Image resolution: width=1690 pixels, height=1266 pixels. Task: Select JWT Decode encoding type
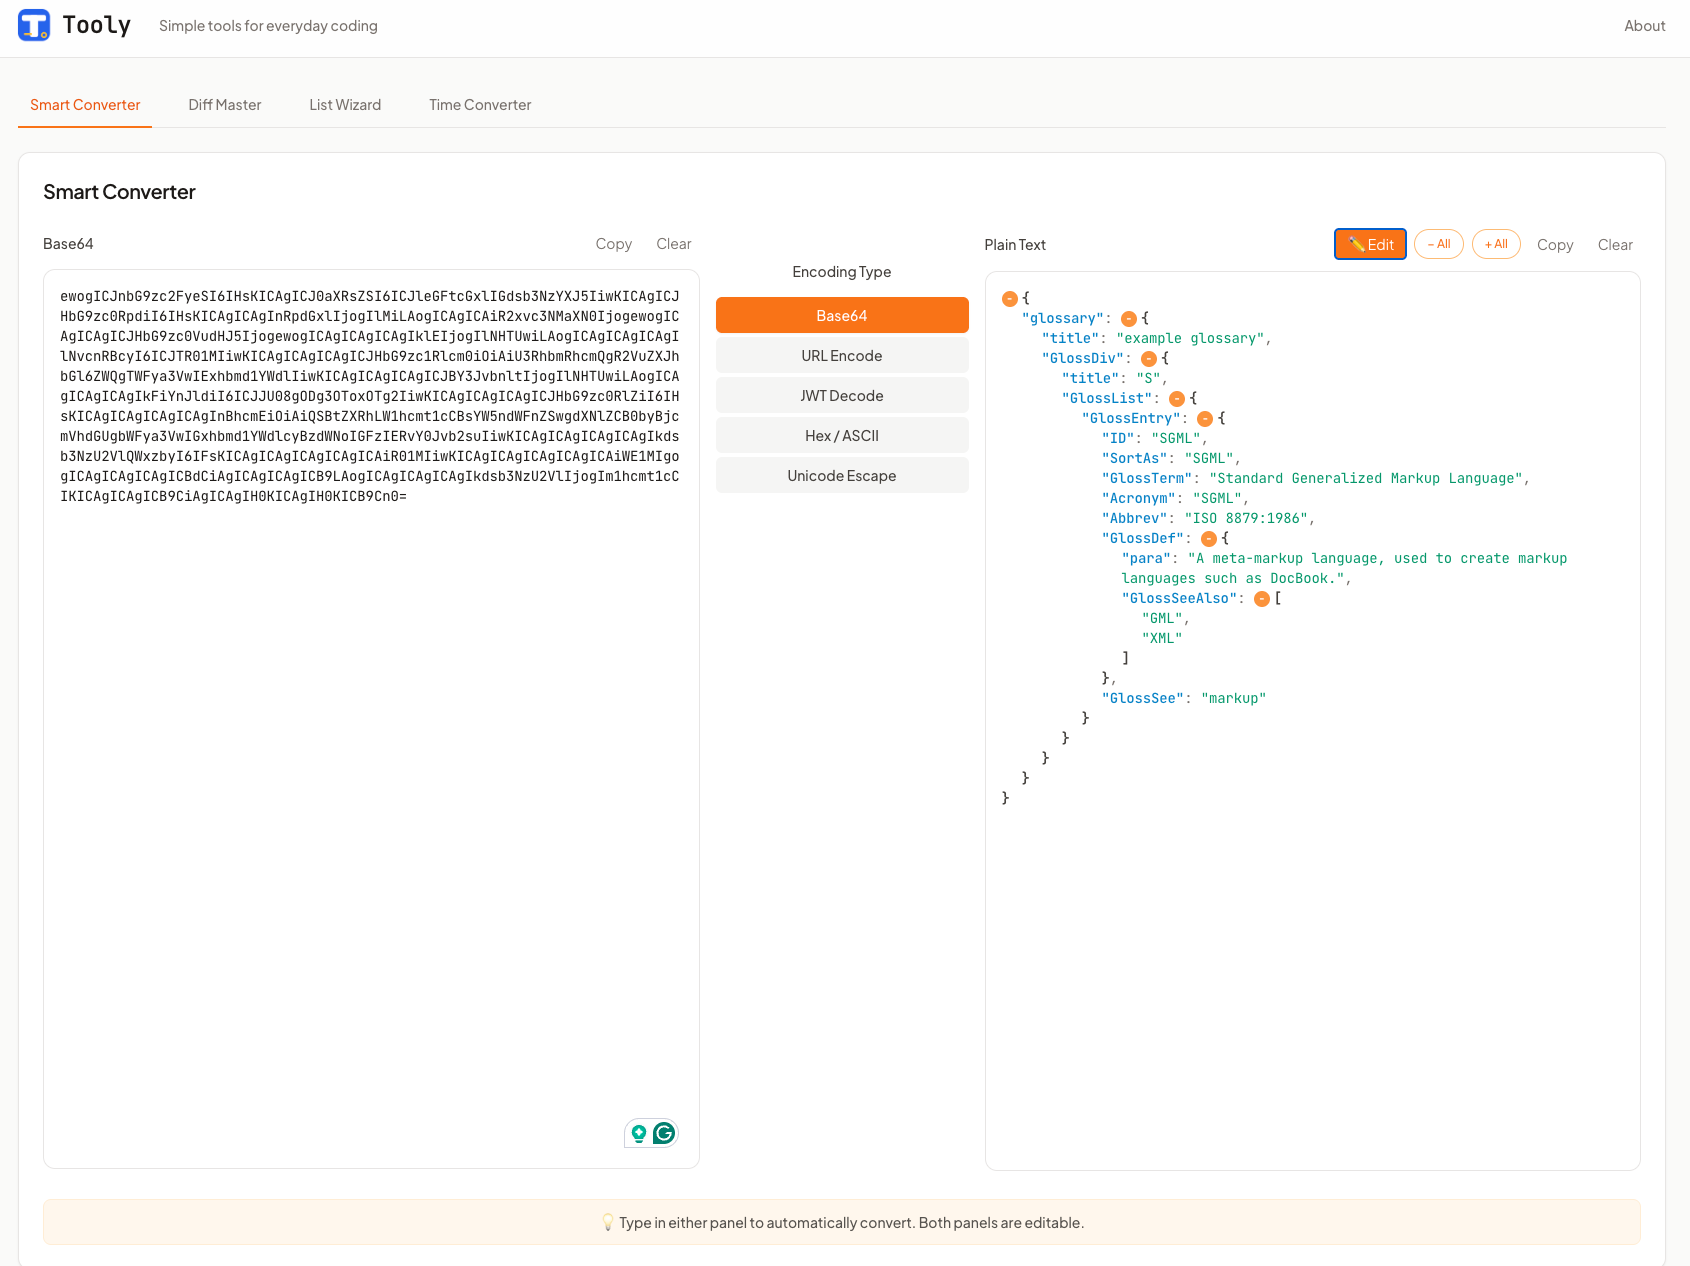coord(842,395)
